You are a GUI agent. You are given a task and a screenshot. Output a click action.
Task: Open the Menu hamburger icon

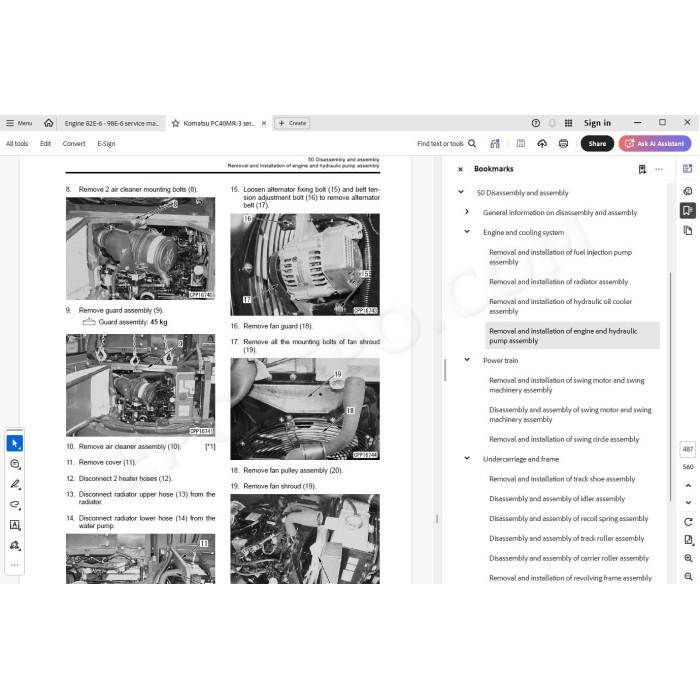(10, 123)
